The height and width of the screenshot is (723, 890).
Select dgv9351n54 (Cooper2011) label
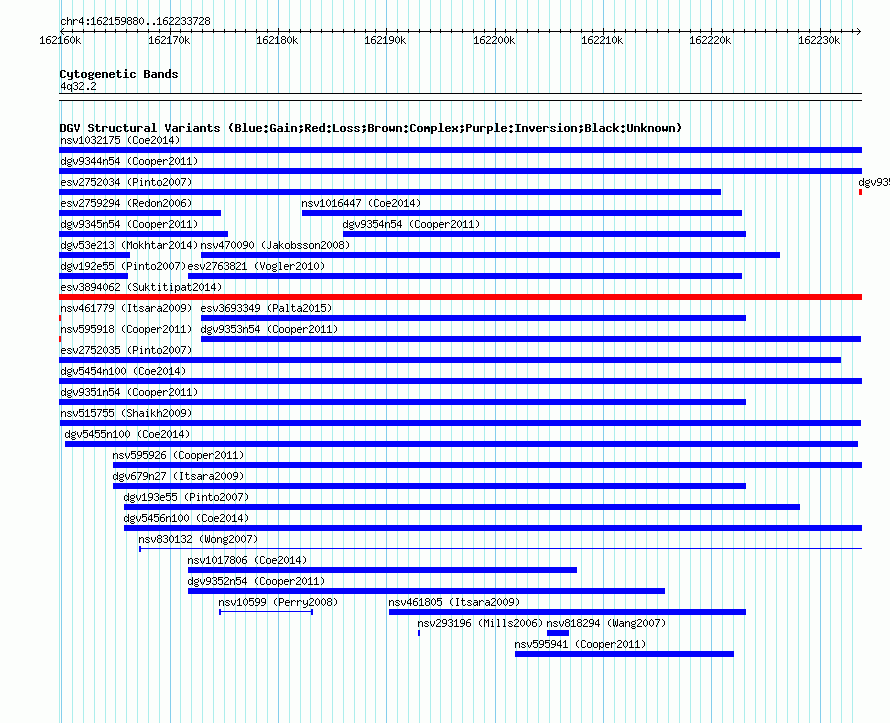(x=129, y=392)
